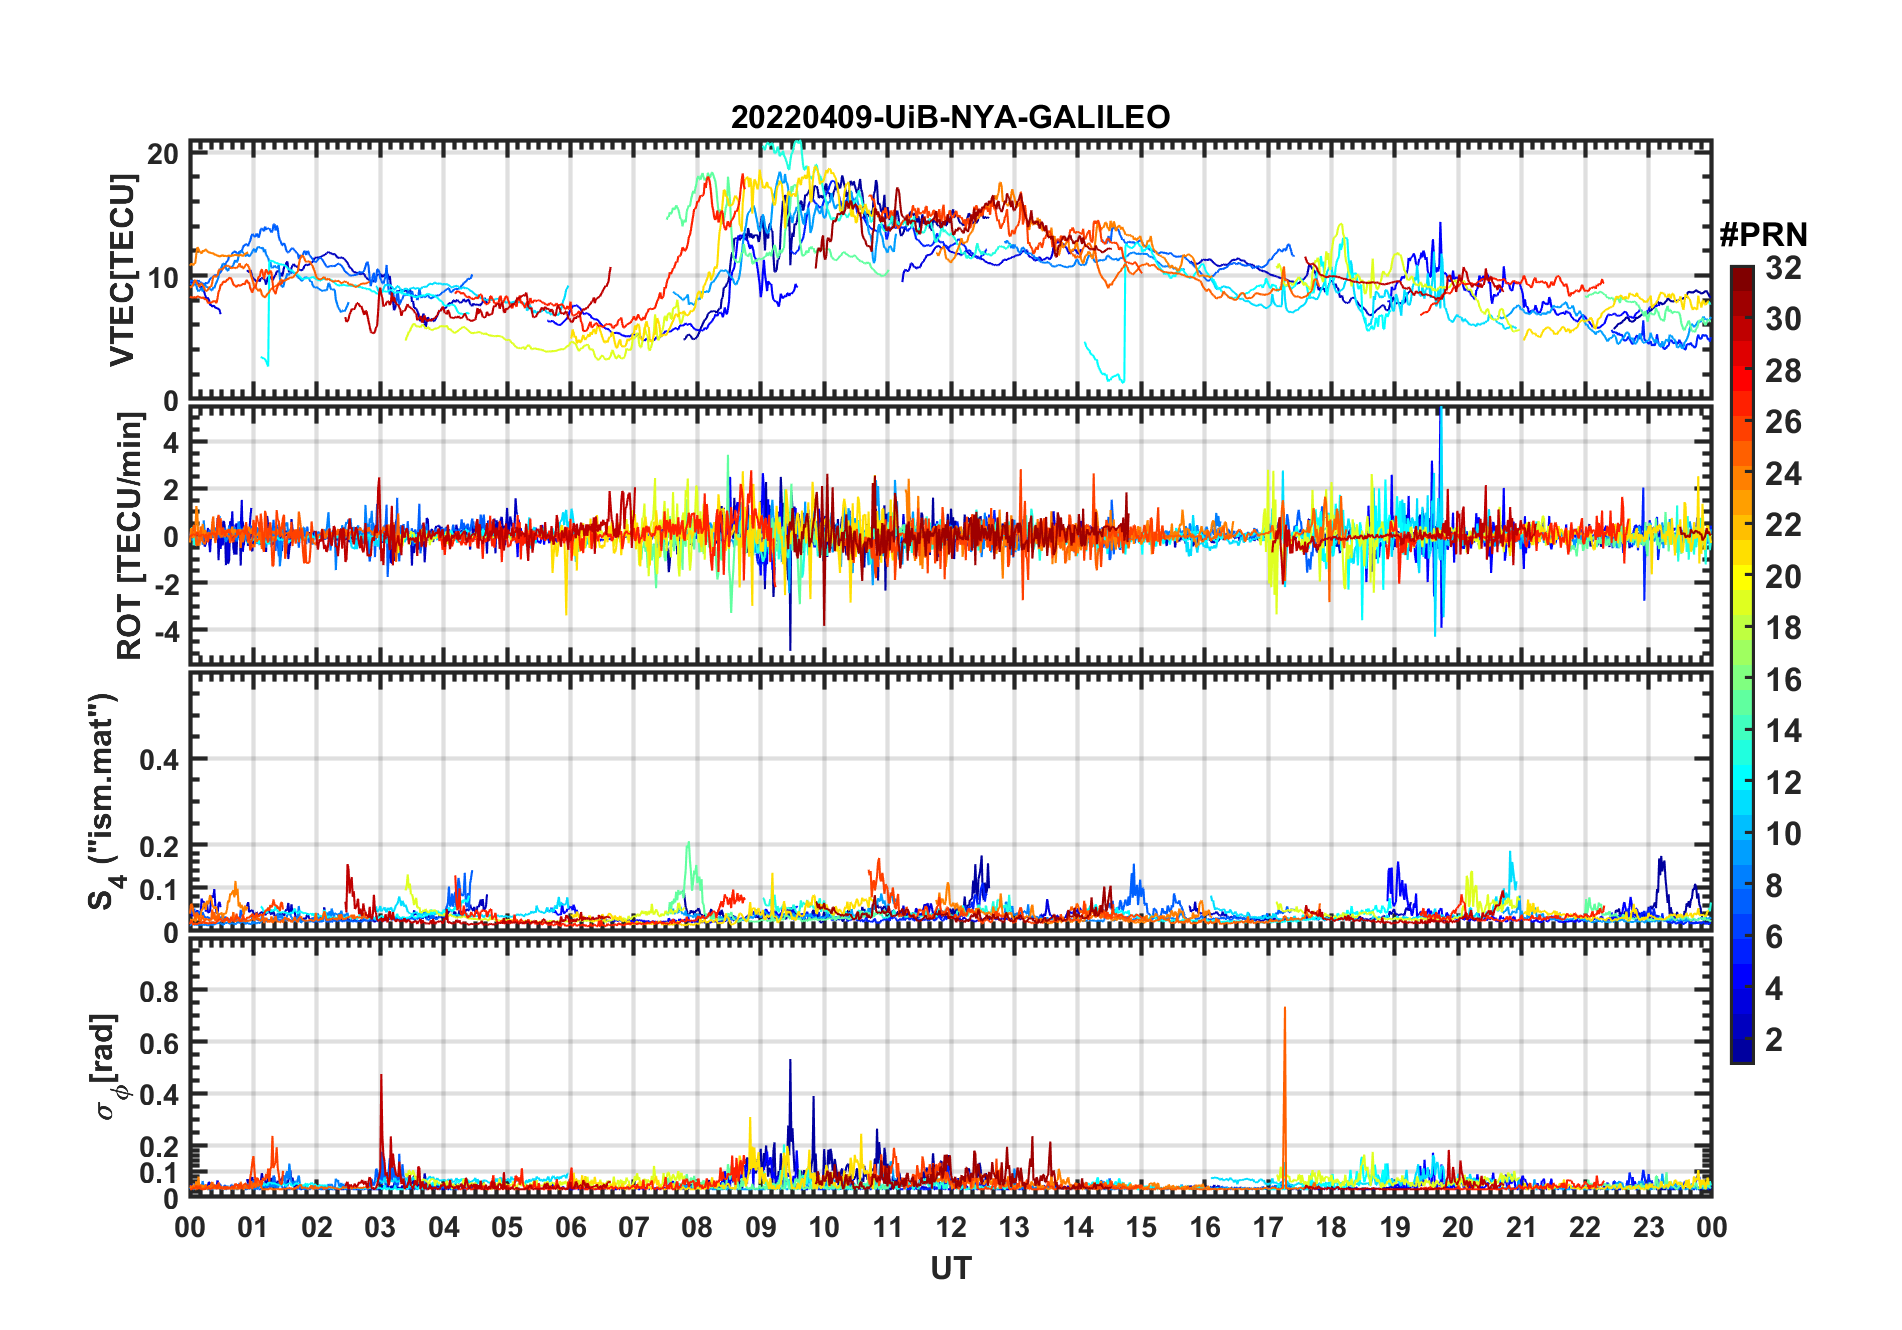Click the "0.6" tick on the sigma-phi axis
Screen dimensions: 1902x1330
point(159,1043)
